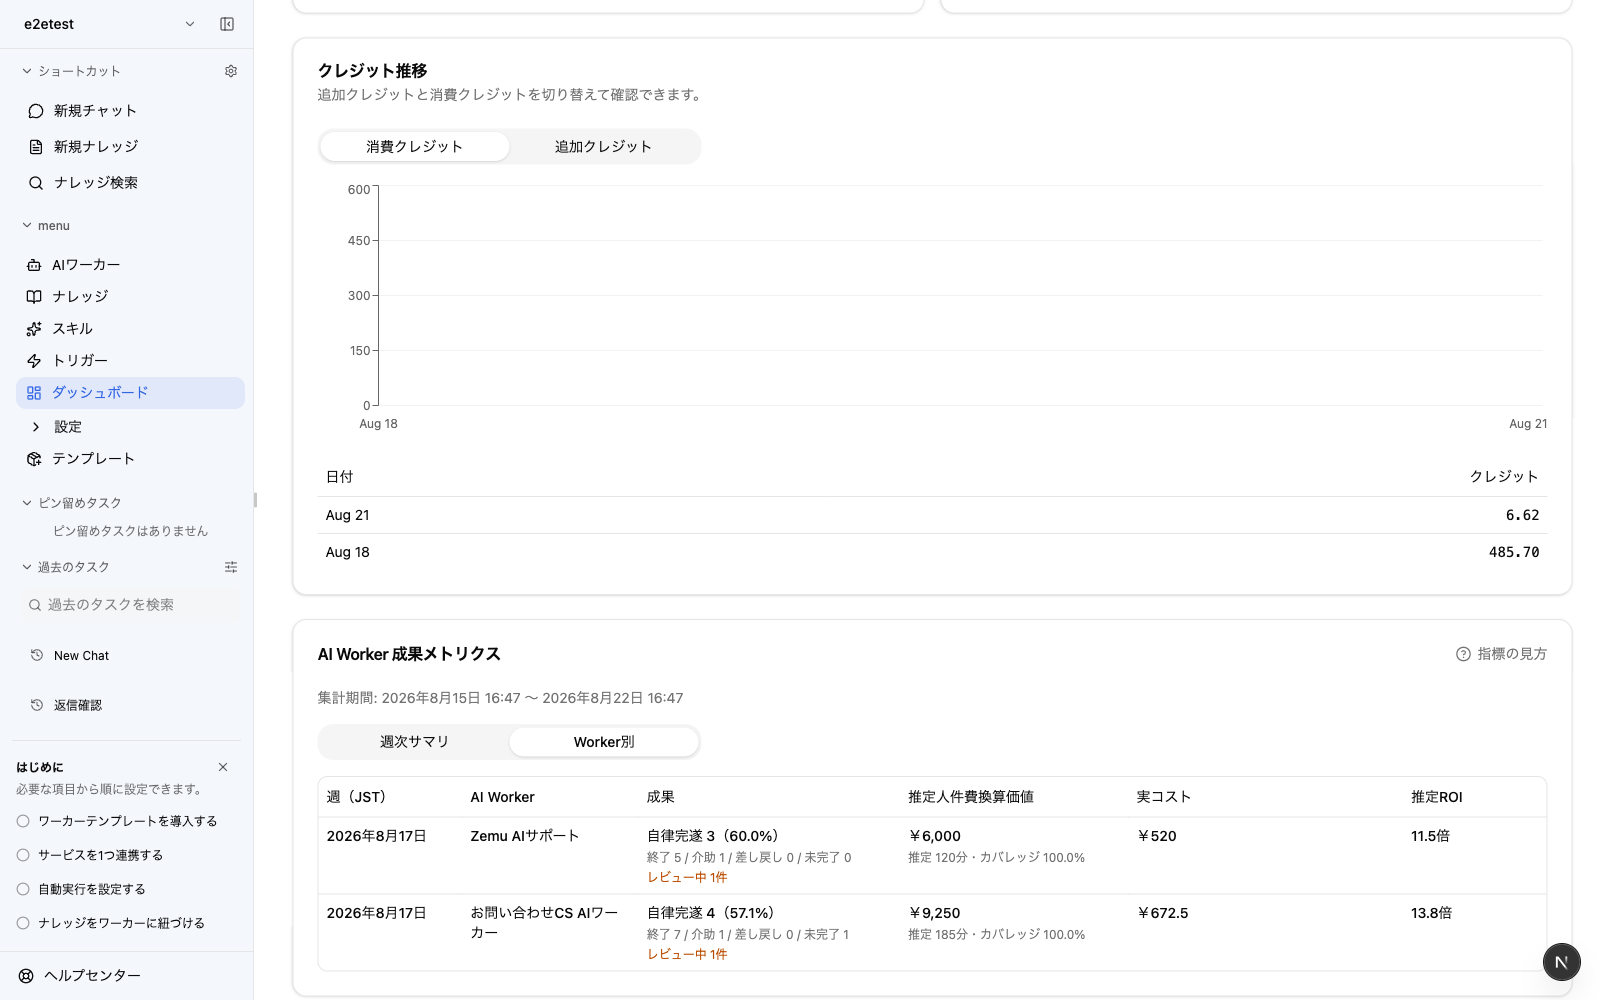Expand the 設定 submenu chevron
Screen dimensions: 1600x1000
pyautogui.click(x=36, y=427)
